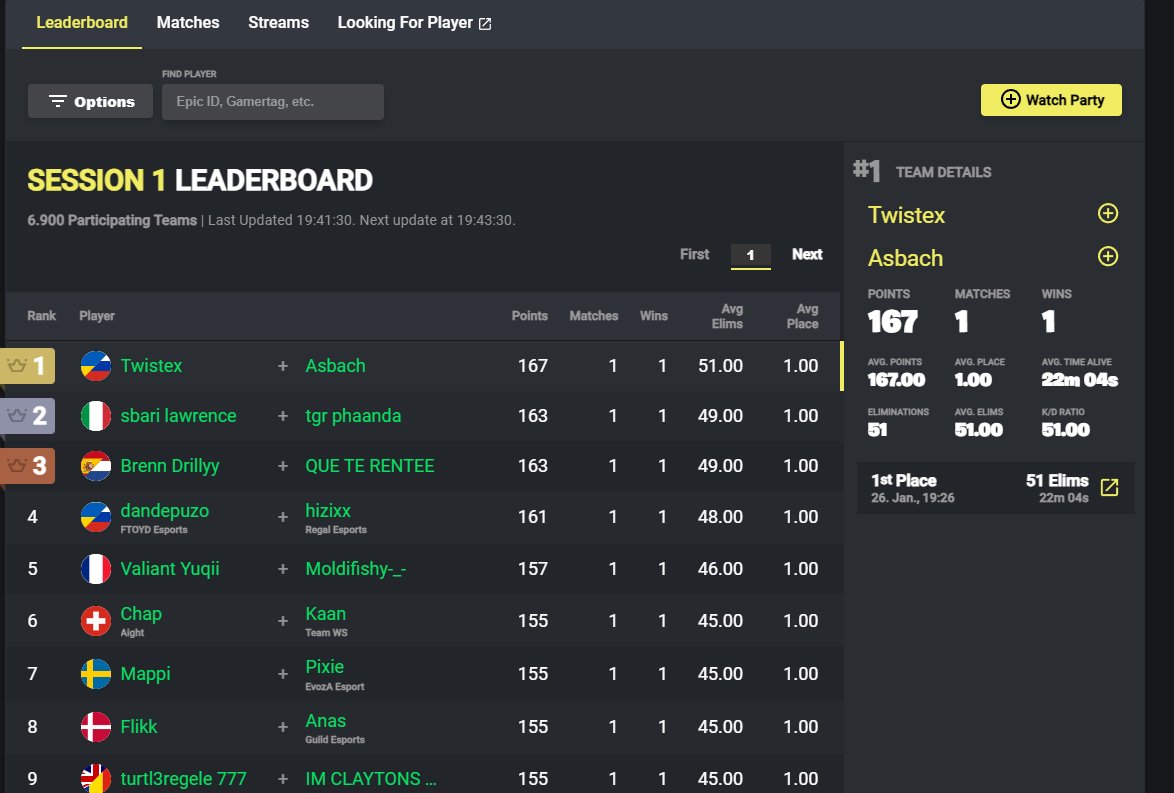Click FTOYD Esports team label
The image size is (1174, 793).
pos(153,530)
